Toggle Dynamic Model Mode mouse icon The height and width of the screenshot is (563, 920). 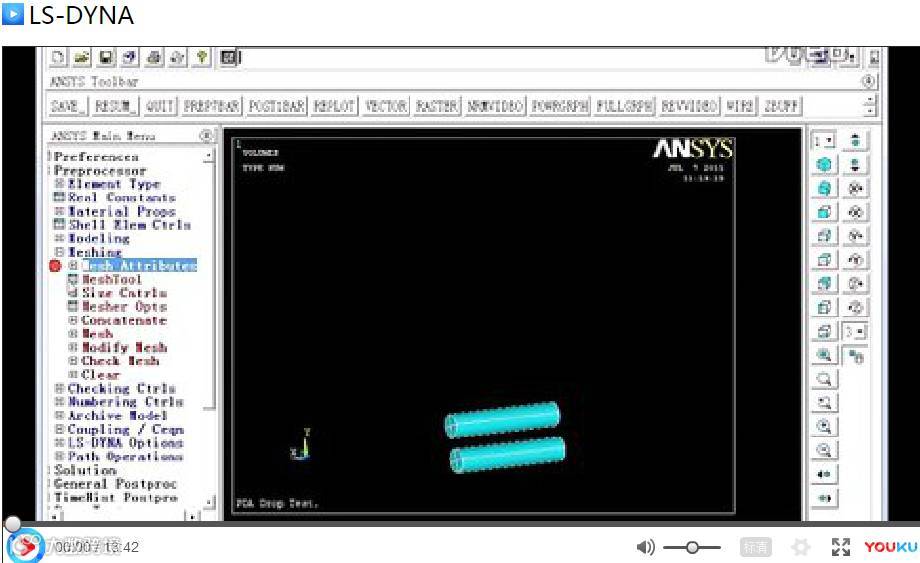tap(855, 355)
